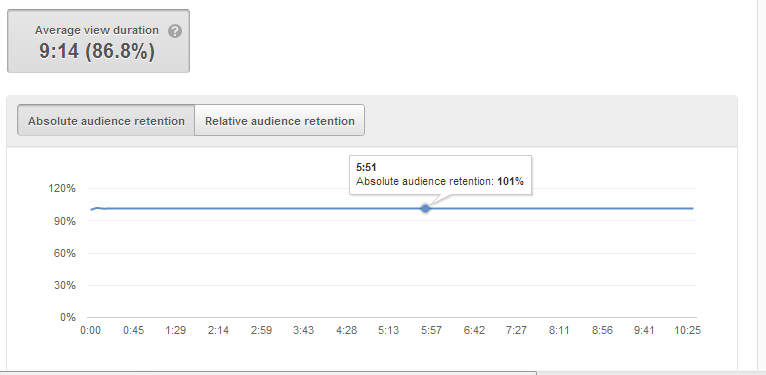The height and width of the screenshot is (375, 766).
Task: Click the 5:51 retention tooltip
Action: tap(440, 175)
